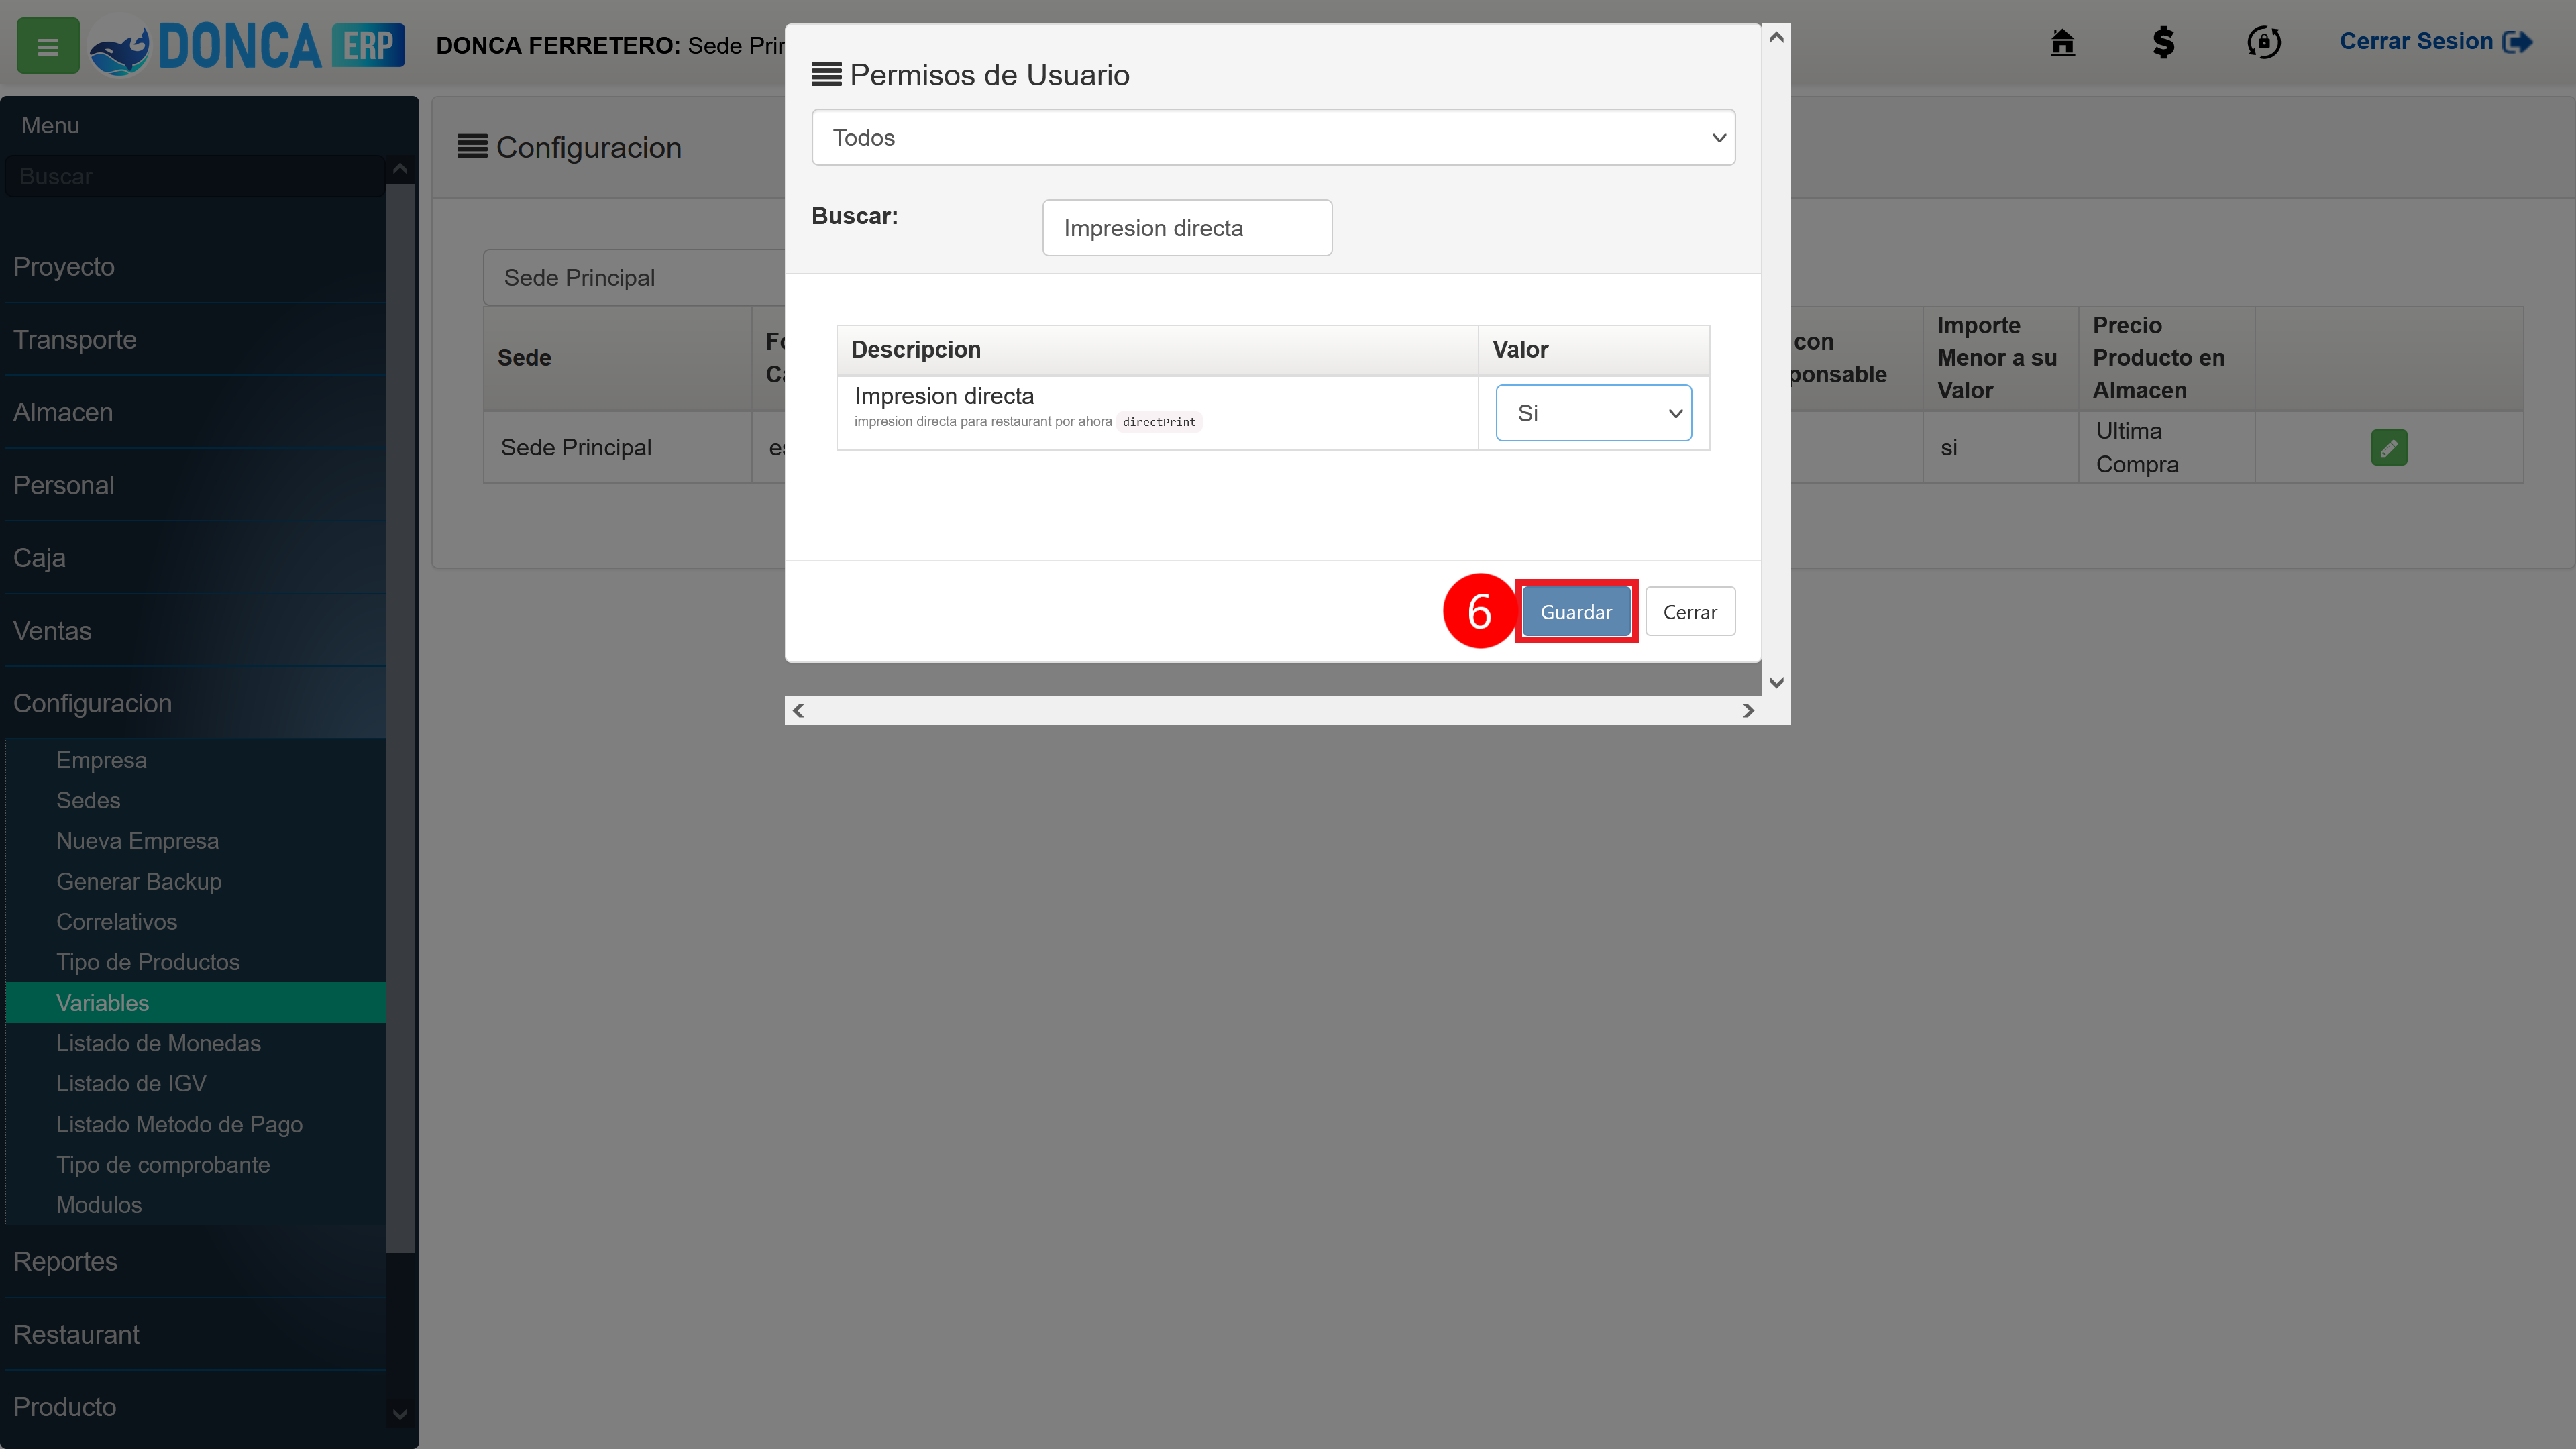This screenshot has width=2576, height=1449.
Task: Click the dialog horizontal scroll right arrow
Action: (x=1748, y=711)
